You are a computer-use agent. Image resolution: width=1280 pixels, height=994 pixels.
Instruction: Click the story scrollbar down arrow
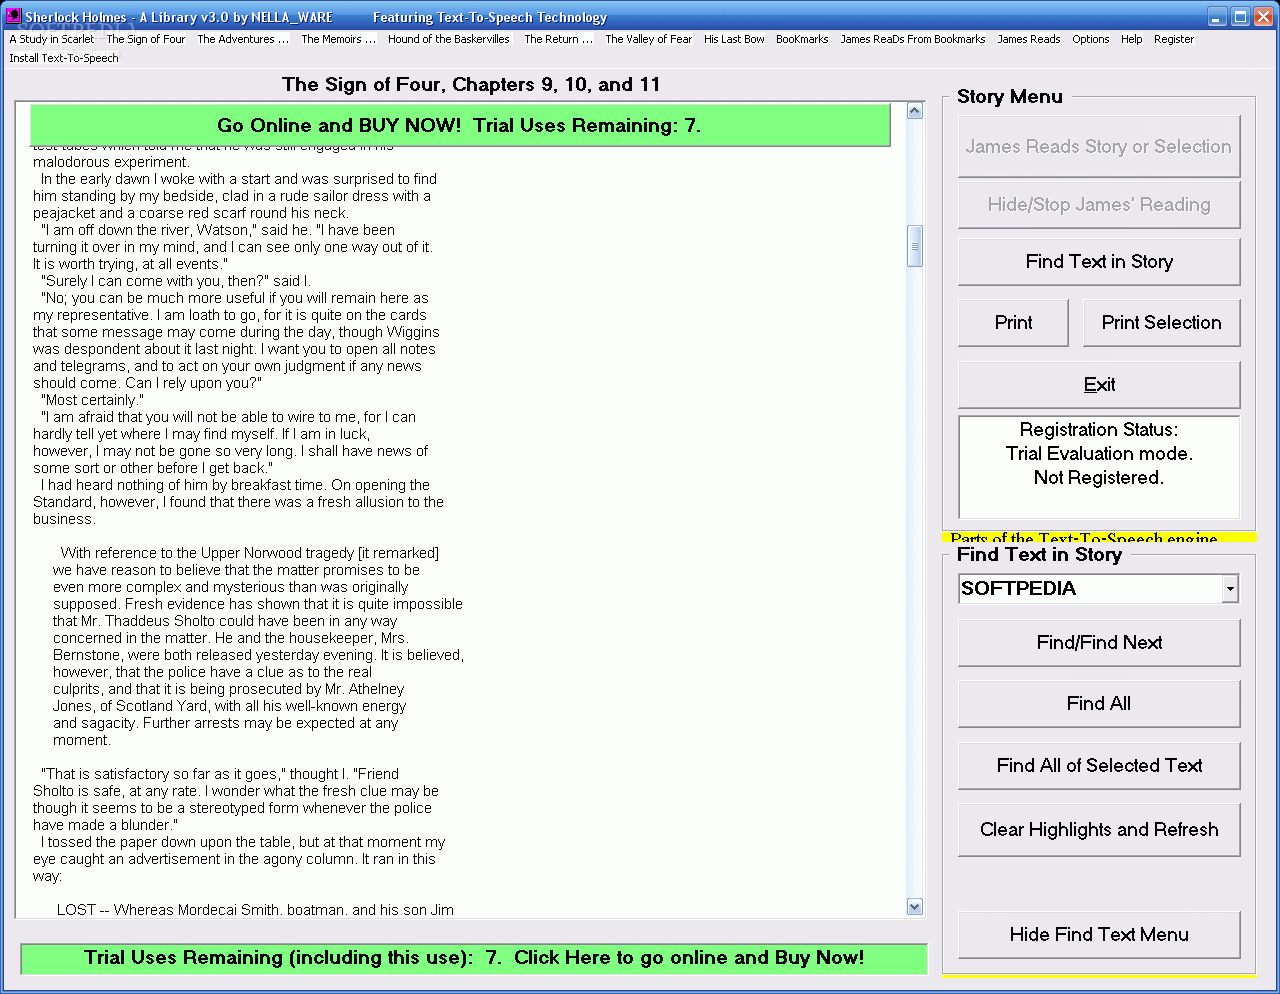tap(914, 906)
